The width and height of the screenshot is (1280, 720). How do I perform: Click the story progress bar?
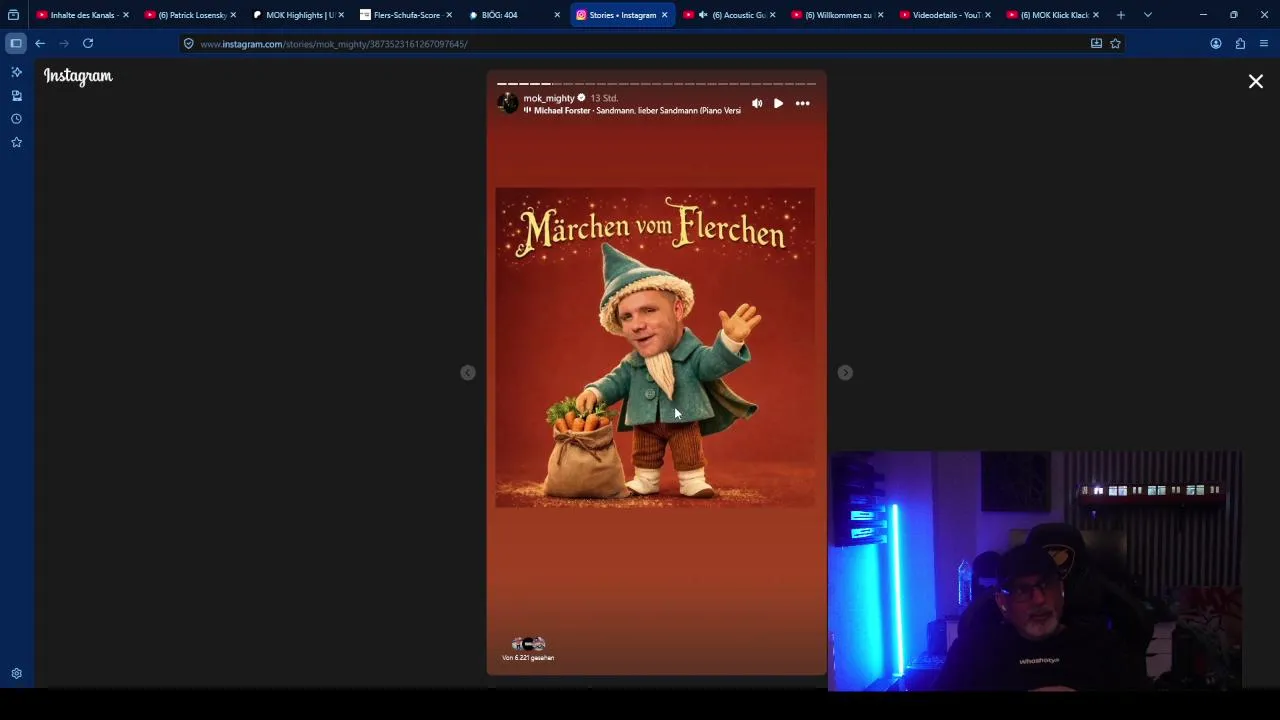(656, 84)
